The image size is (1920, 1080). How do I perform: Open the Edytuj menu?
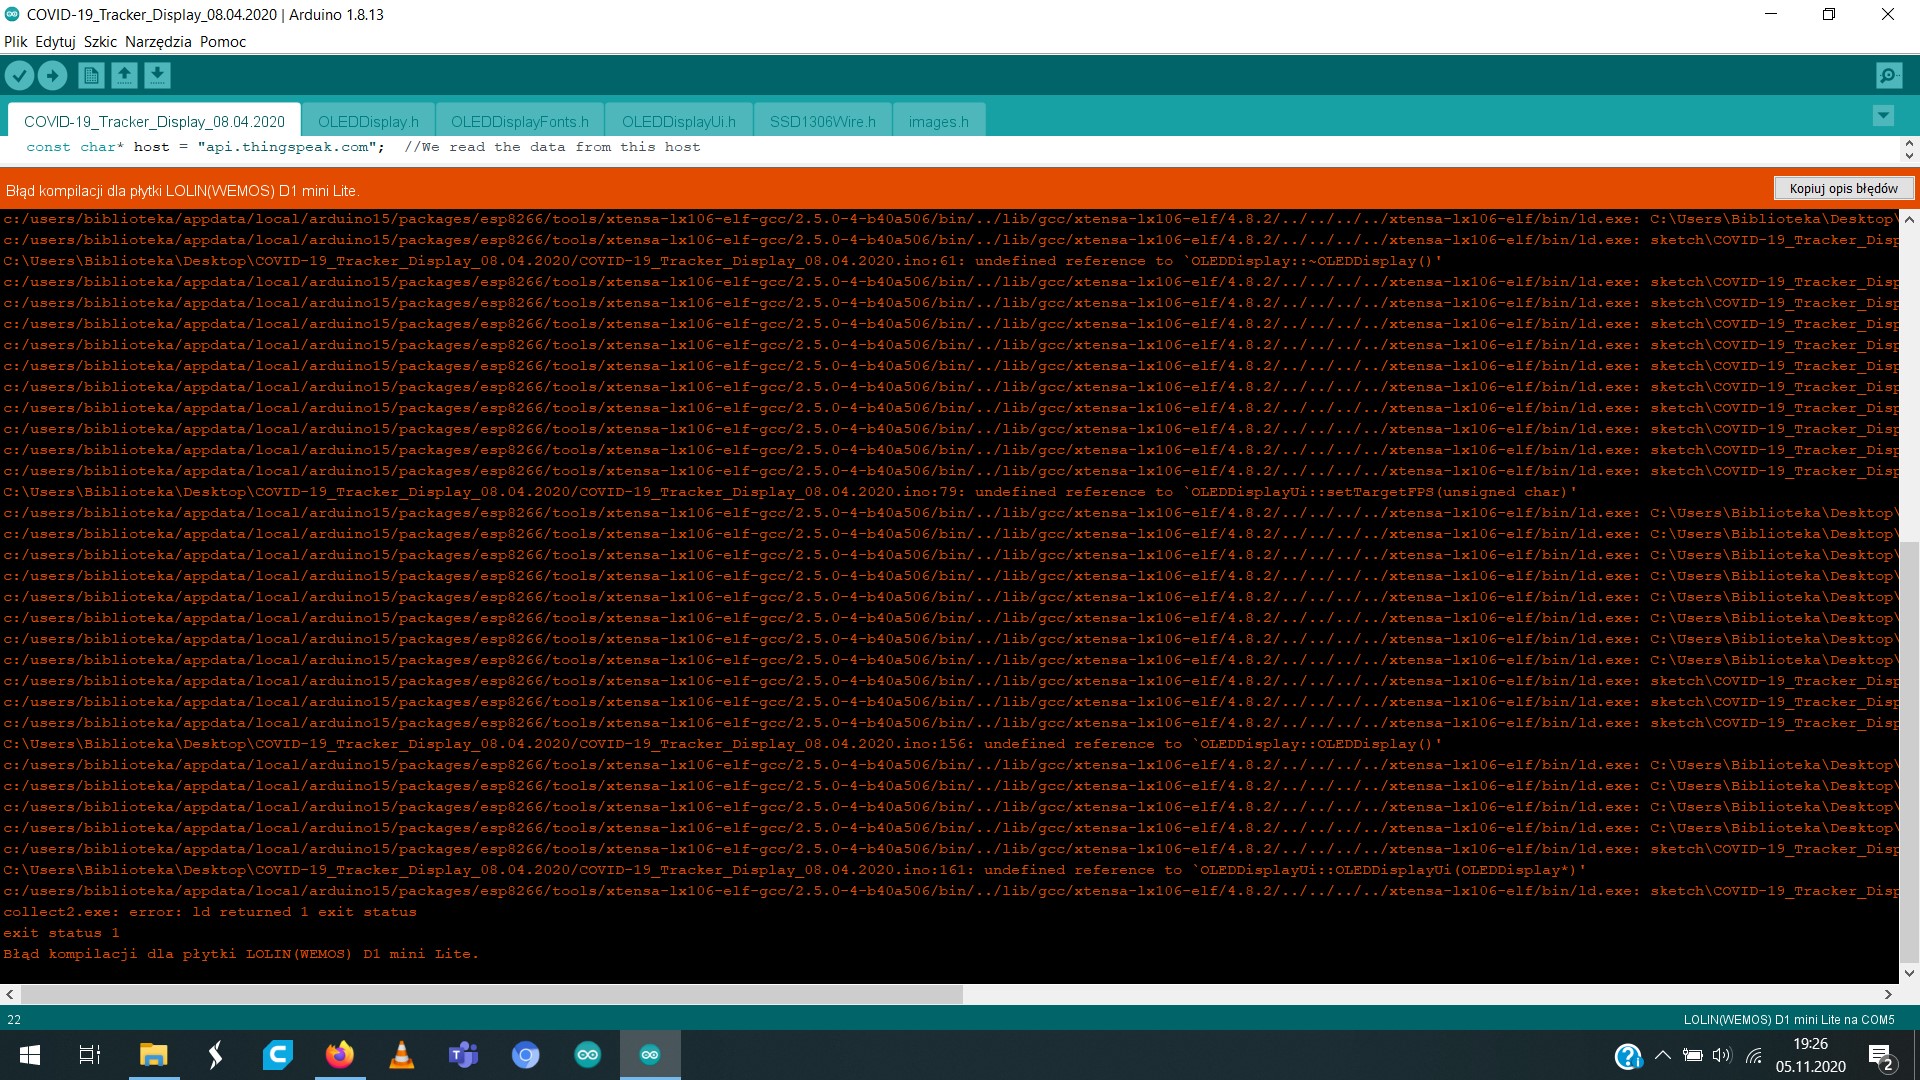pyautogui.click(x=55, y=42)
